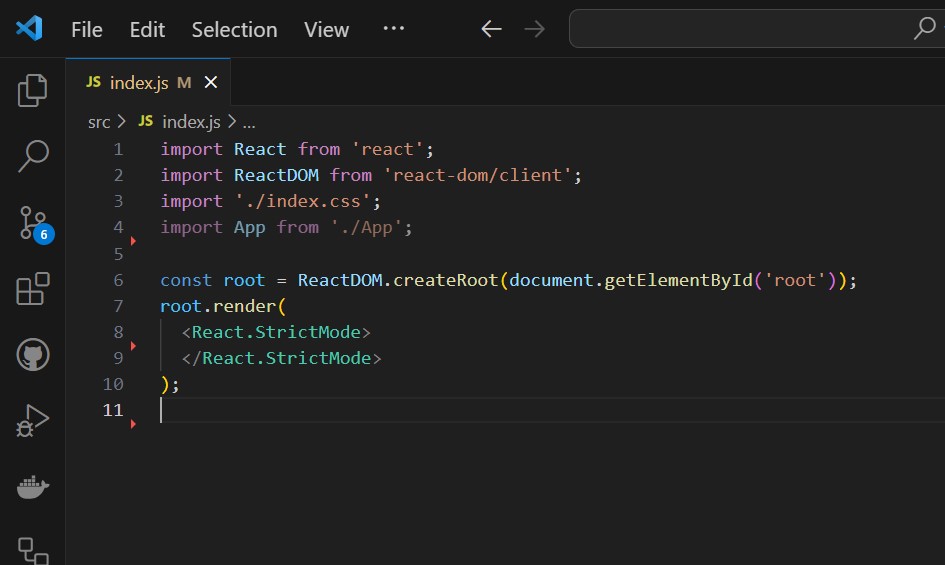This screenshot has height=565, width=945.
Task: Click the VS Code logo icon
Action: point(29,29)
